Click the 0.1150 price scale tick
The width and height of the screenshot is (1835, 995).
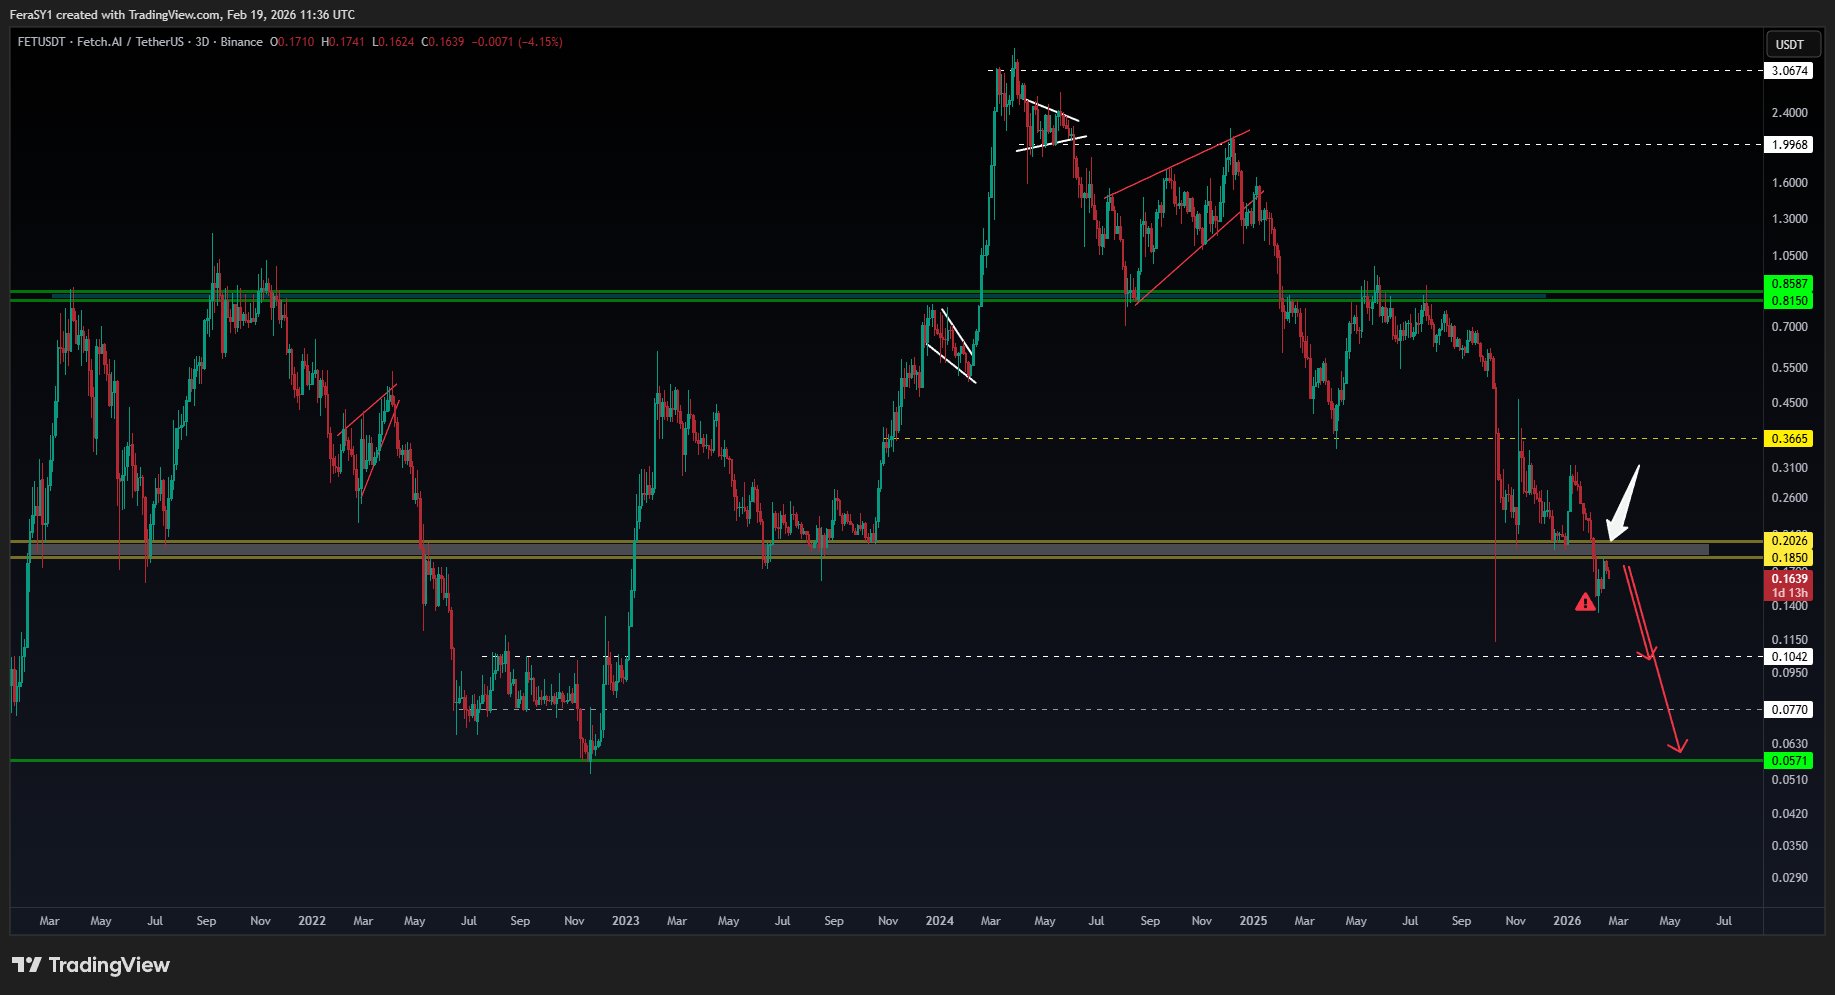click(1789, 640)
